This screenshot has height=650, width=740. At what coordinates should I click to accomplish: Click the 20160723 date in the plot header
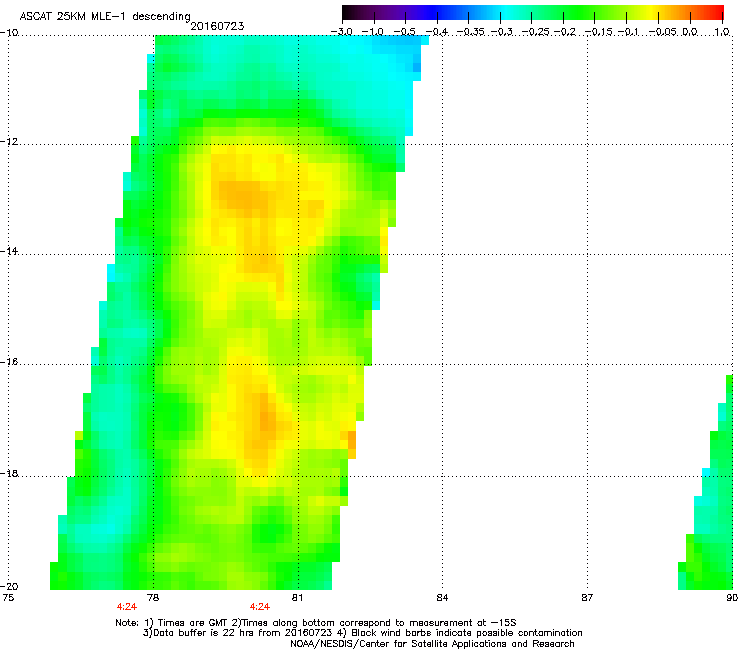tap(217, 26)
